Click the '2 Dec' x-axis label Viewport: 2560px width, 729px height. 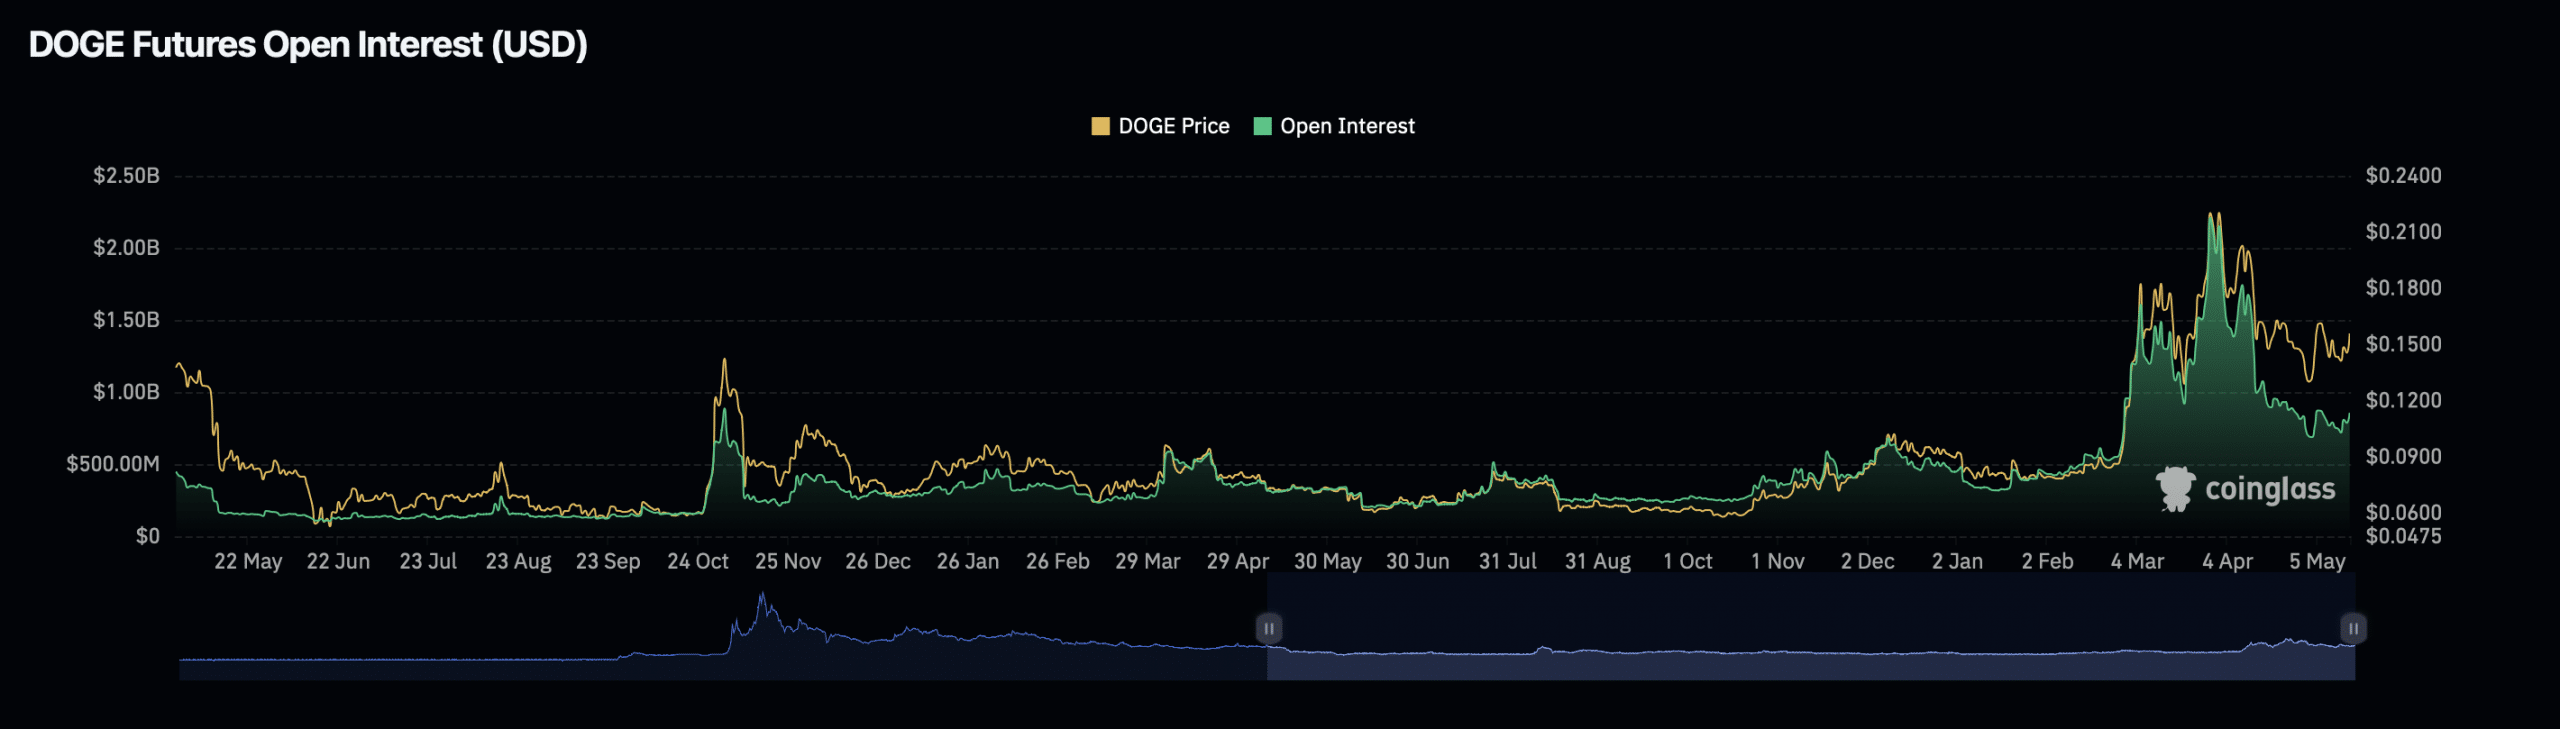click(x=1868, y=561)
